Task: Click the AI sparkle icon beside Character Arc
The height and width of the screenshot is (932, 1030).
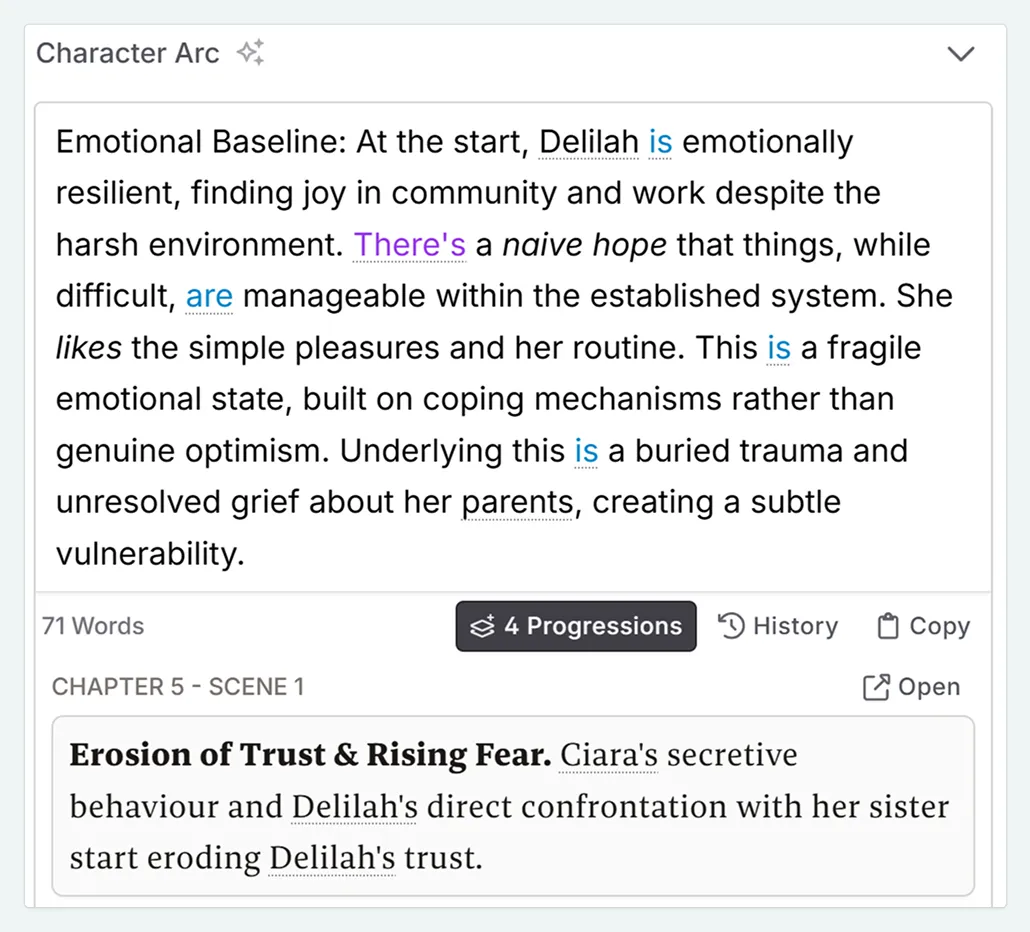Action: coord(250,53)
